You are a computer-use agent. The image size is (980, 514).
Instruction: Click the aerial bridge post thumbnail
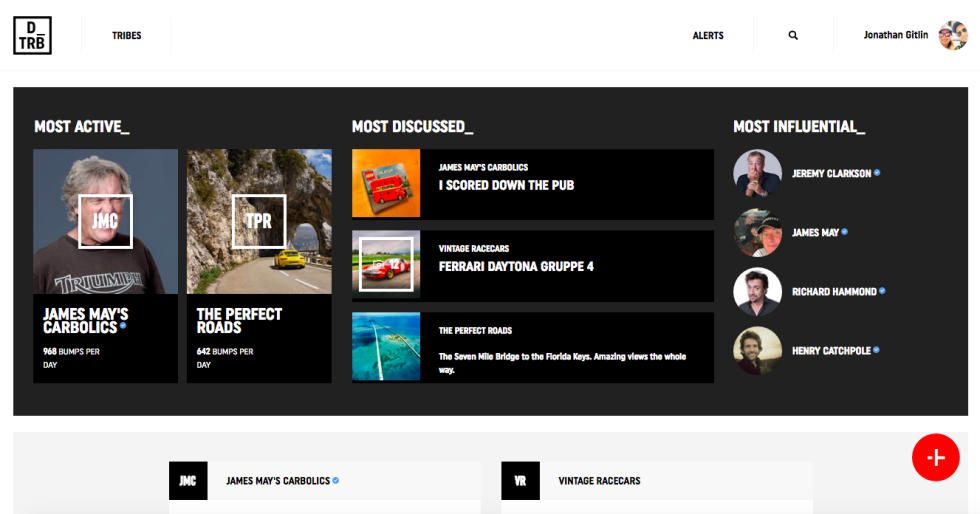click(386, 346)
